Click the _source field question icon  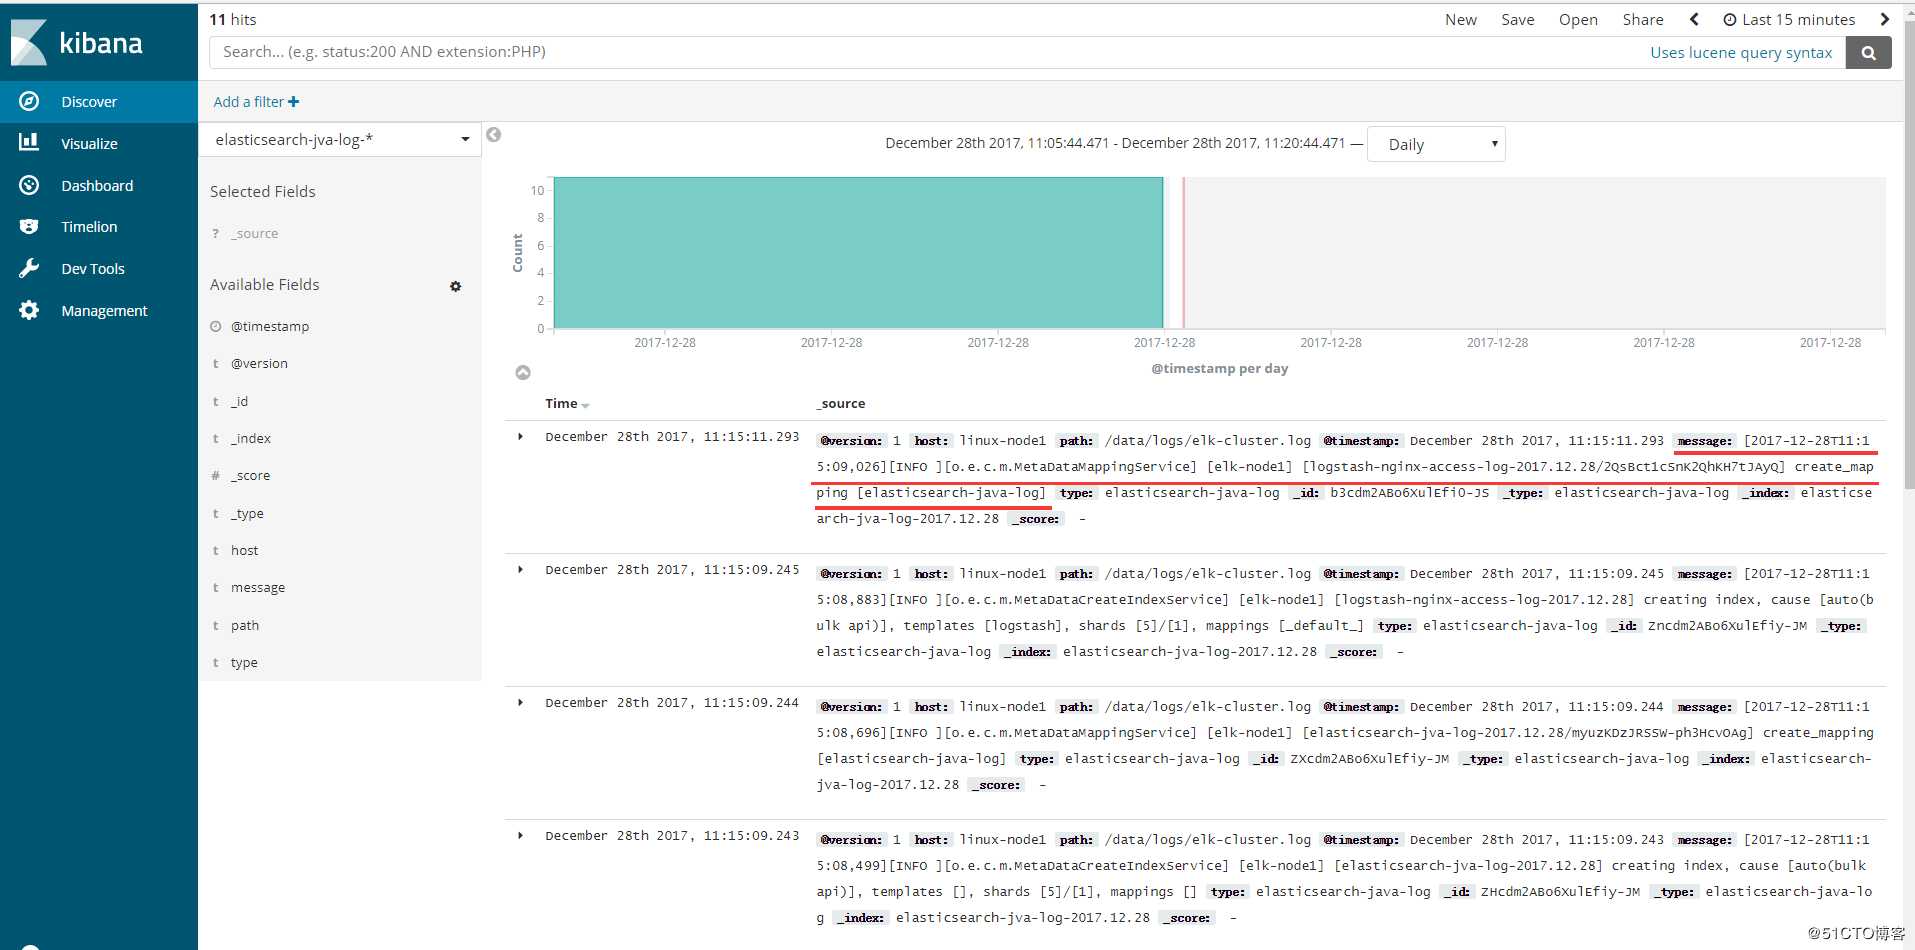(215, 234)
